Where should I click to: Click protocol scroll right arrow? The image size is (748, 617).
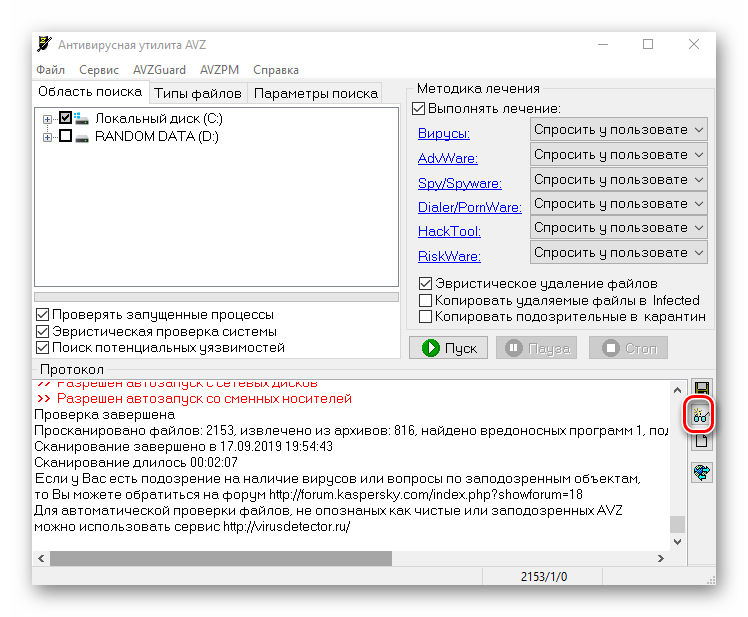[x=661, y=558]
